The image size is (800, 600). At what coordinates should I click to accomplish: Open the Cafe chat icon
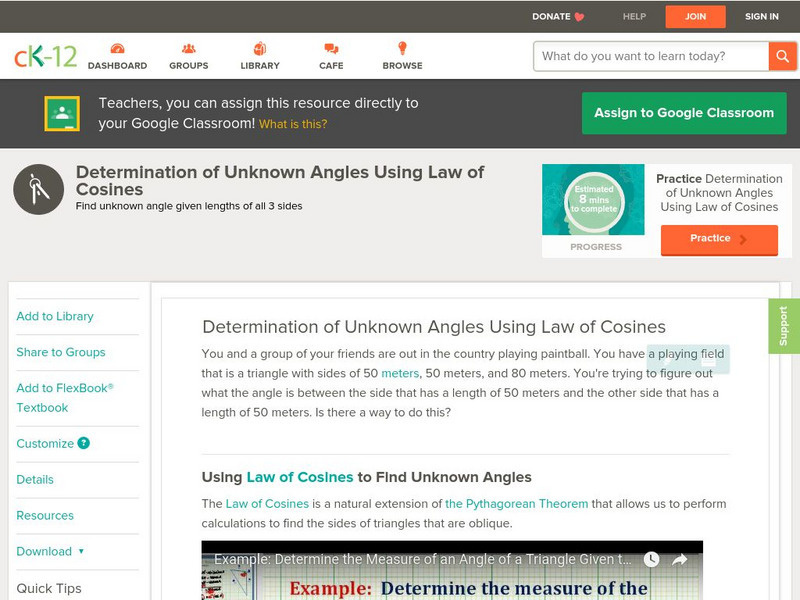(331, 49)
